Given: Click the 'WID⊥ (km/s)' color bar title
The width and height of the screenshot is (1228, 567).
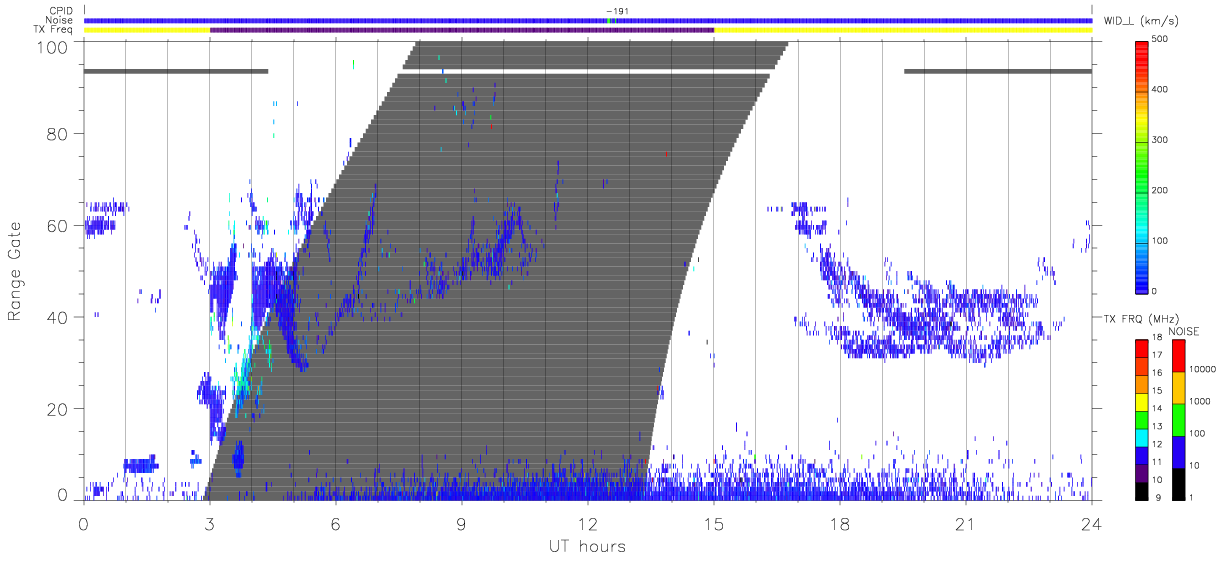Looking at the screenshot, I should (1141, 20).
